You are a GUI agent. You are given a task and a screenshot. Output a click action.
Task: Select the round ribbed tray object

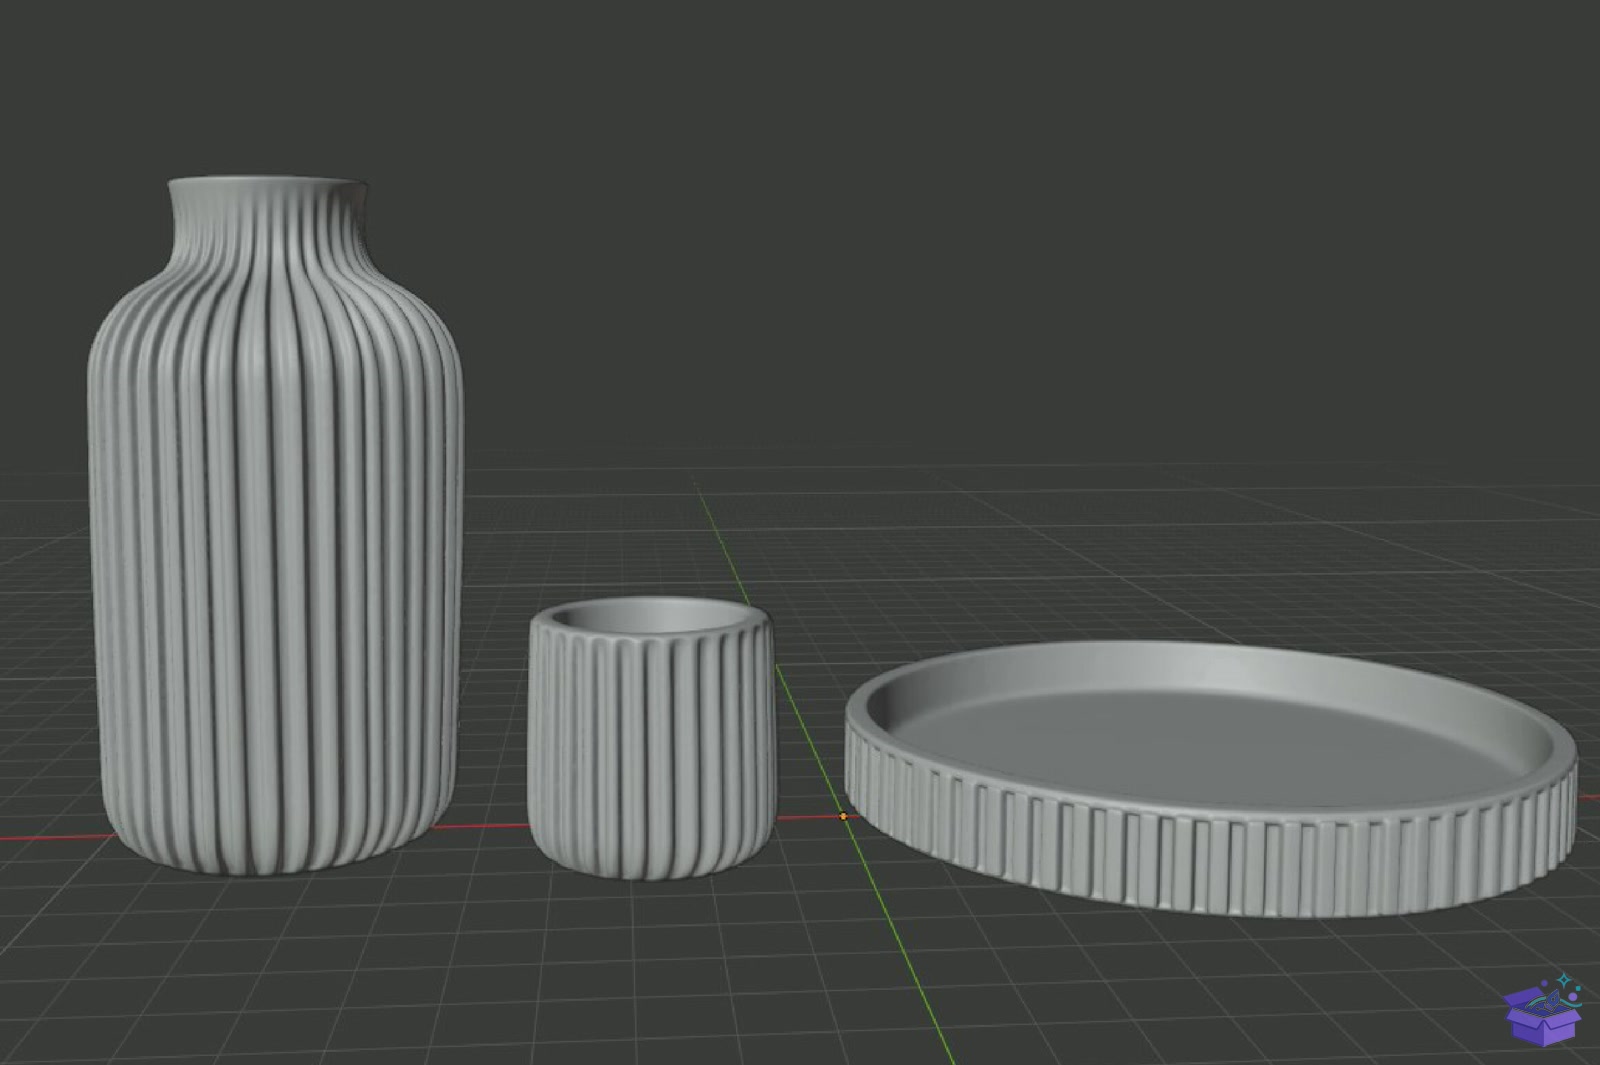point(1211,780)
